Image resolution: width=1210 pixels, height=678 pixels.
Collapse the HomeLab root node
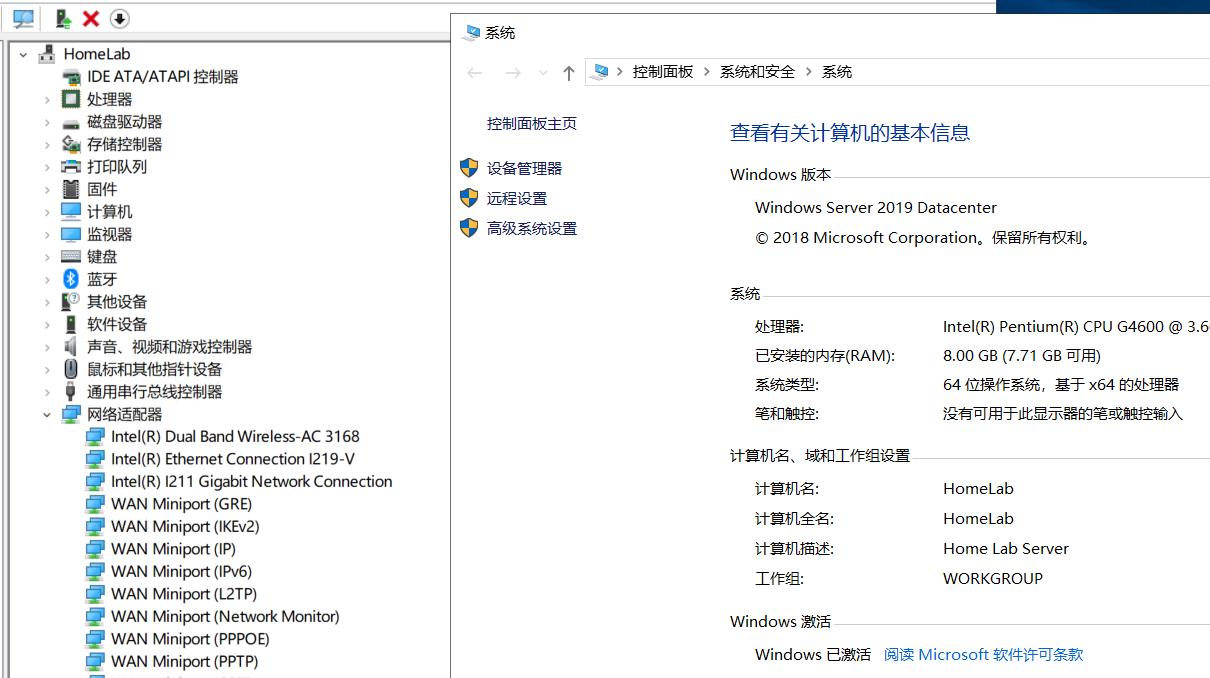pos(23,54)
